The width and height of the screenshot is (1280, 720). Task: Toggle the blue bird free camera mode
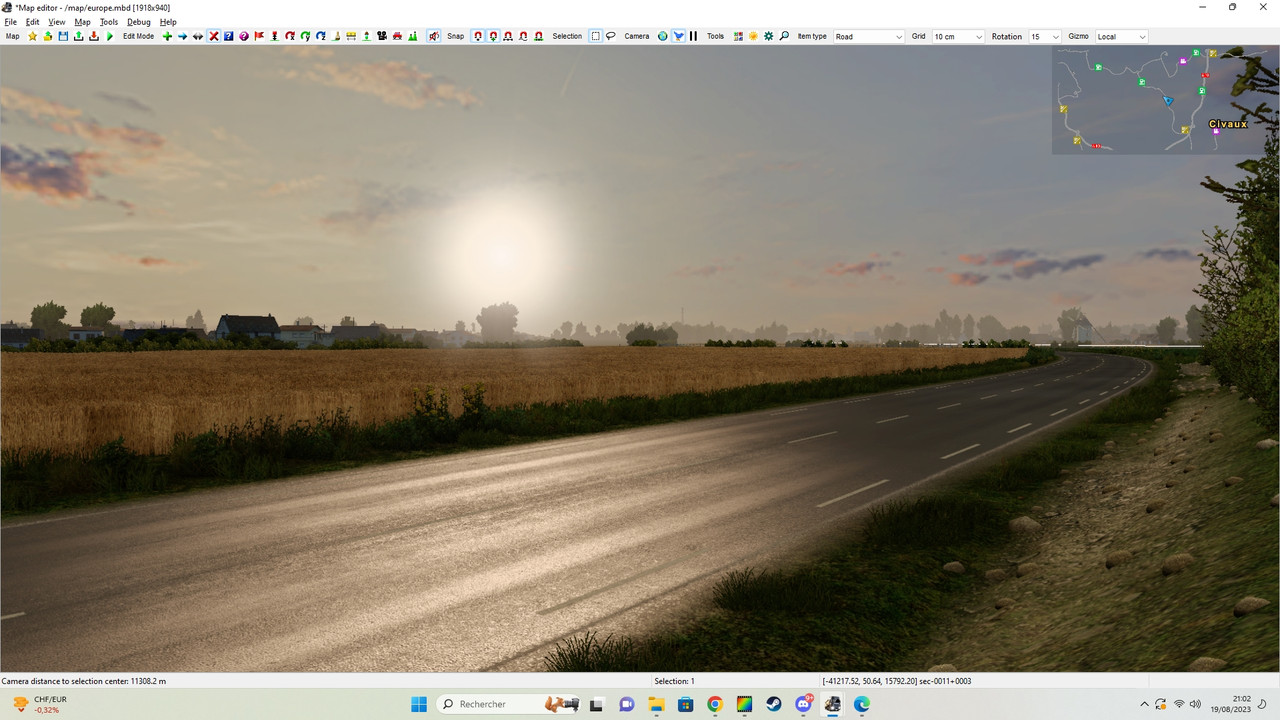pyautogui.click(x=679, y=36)
